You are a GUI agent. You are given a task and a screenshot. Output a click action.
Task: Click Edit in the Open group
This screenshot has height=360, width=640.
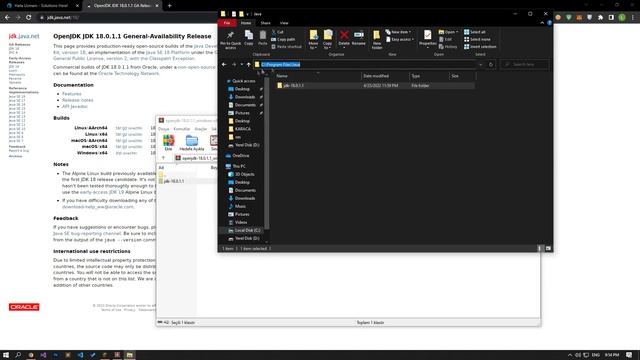coord(445,39)
